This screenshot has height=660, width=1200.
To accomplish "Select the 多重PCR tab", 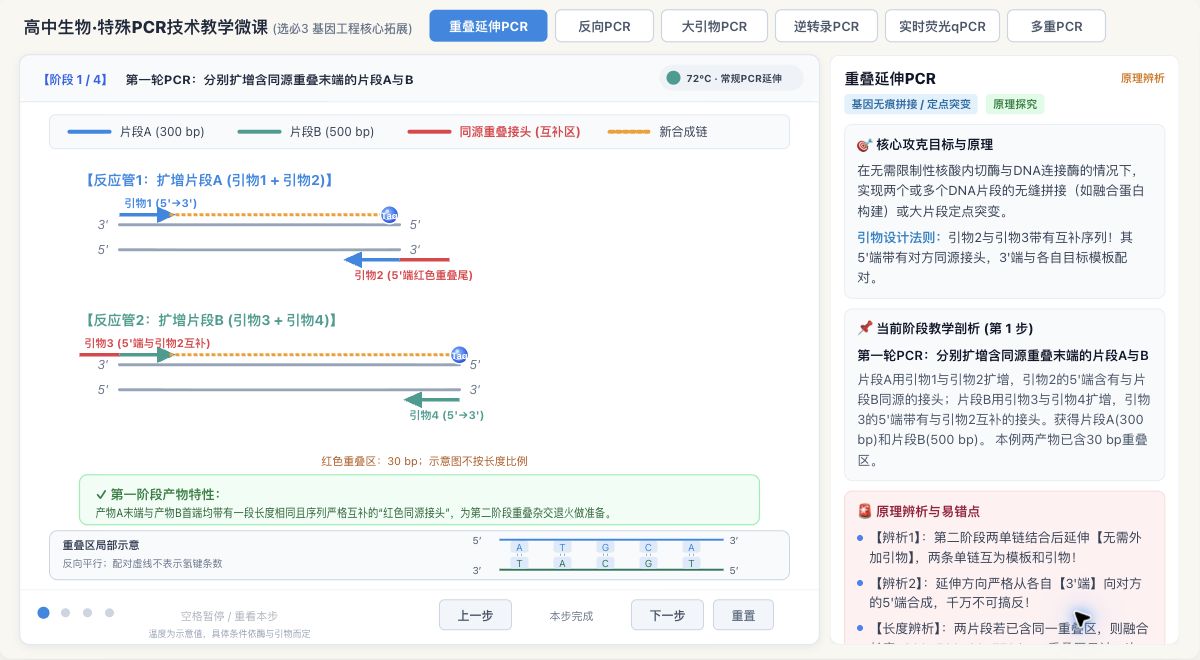I will (1057, 26).
